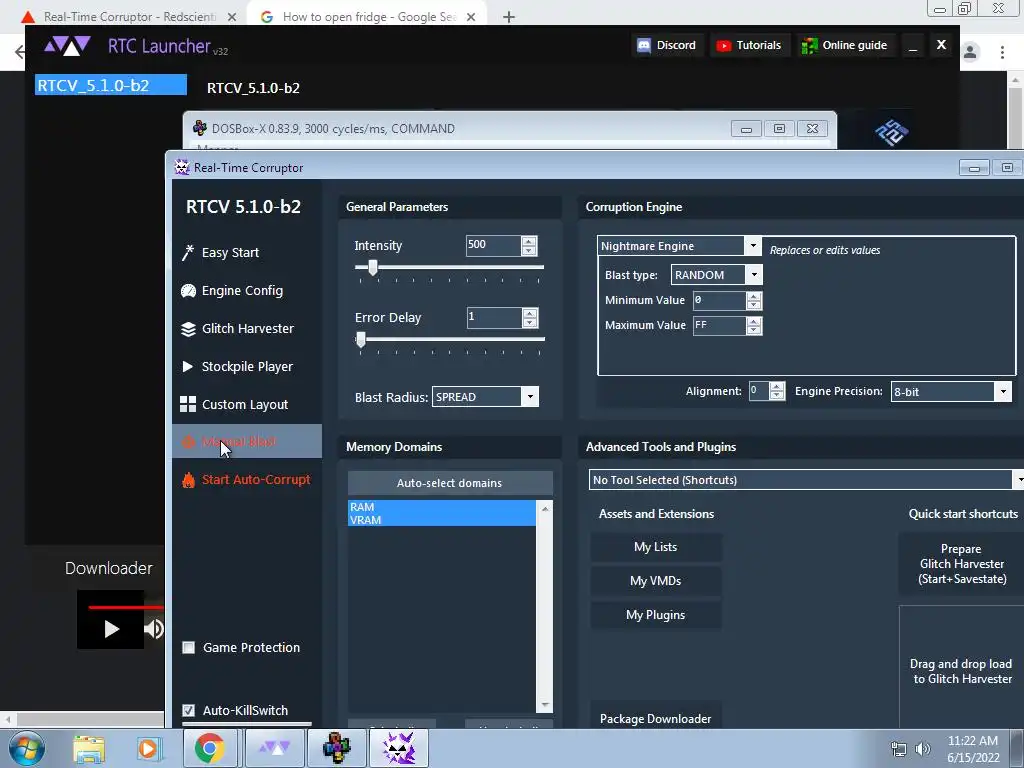The height and width of the screenshot is (768, 1024).
Task: Click the RTC Launcher logo
Action: pyautogui.click(x=67, y=46)
